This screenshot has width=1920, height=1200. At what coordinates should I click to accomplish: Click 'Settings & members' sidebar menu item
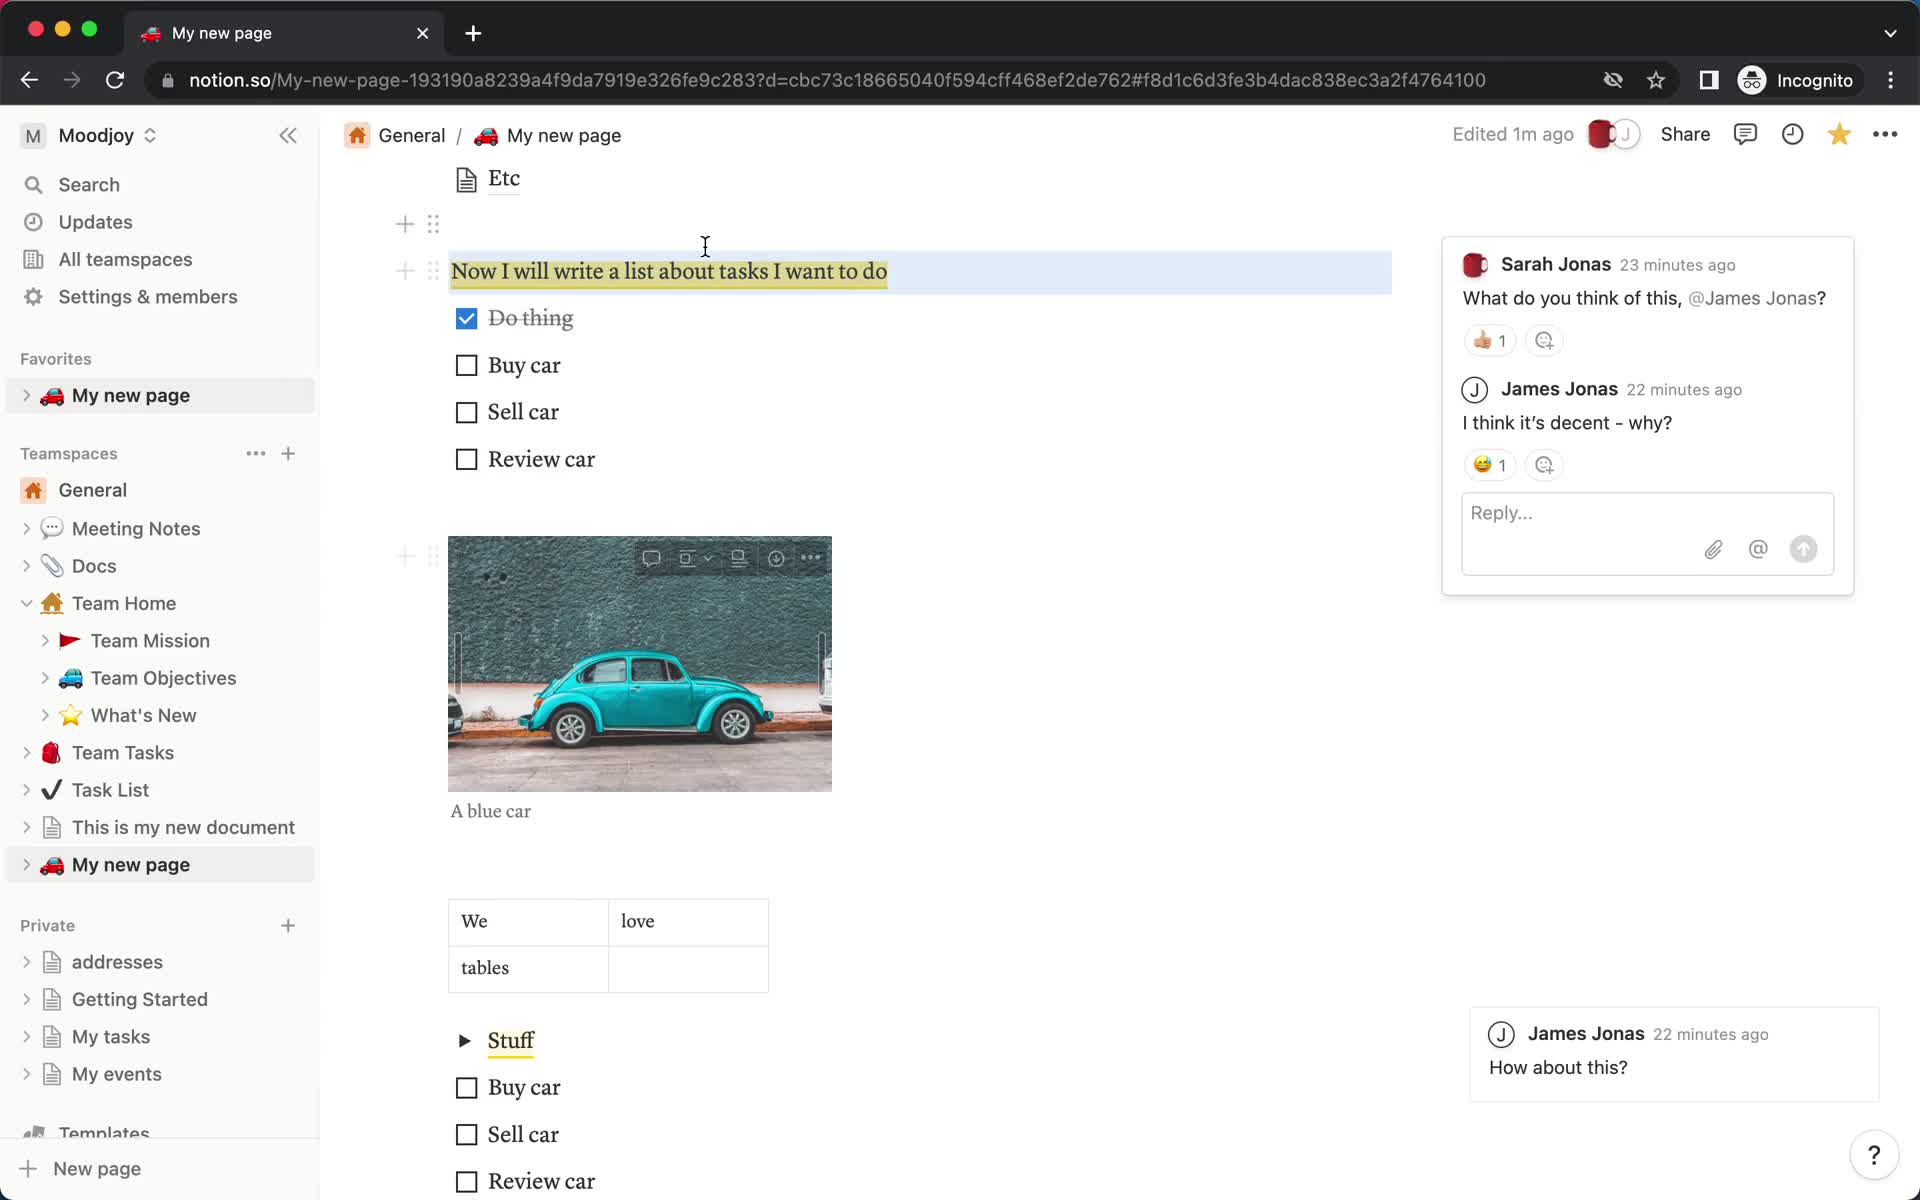click(148, 296)
